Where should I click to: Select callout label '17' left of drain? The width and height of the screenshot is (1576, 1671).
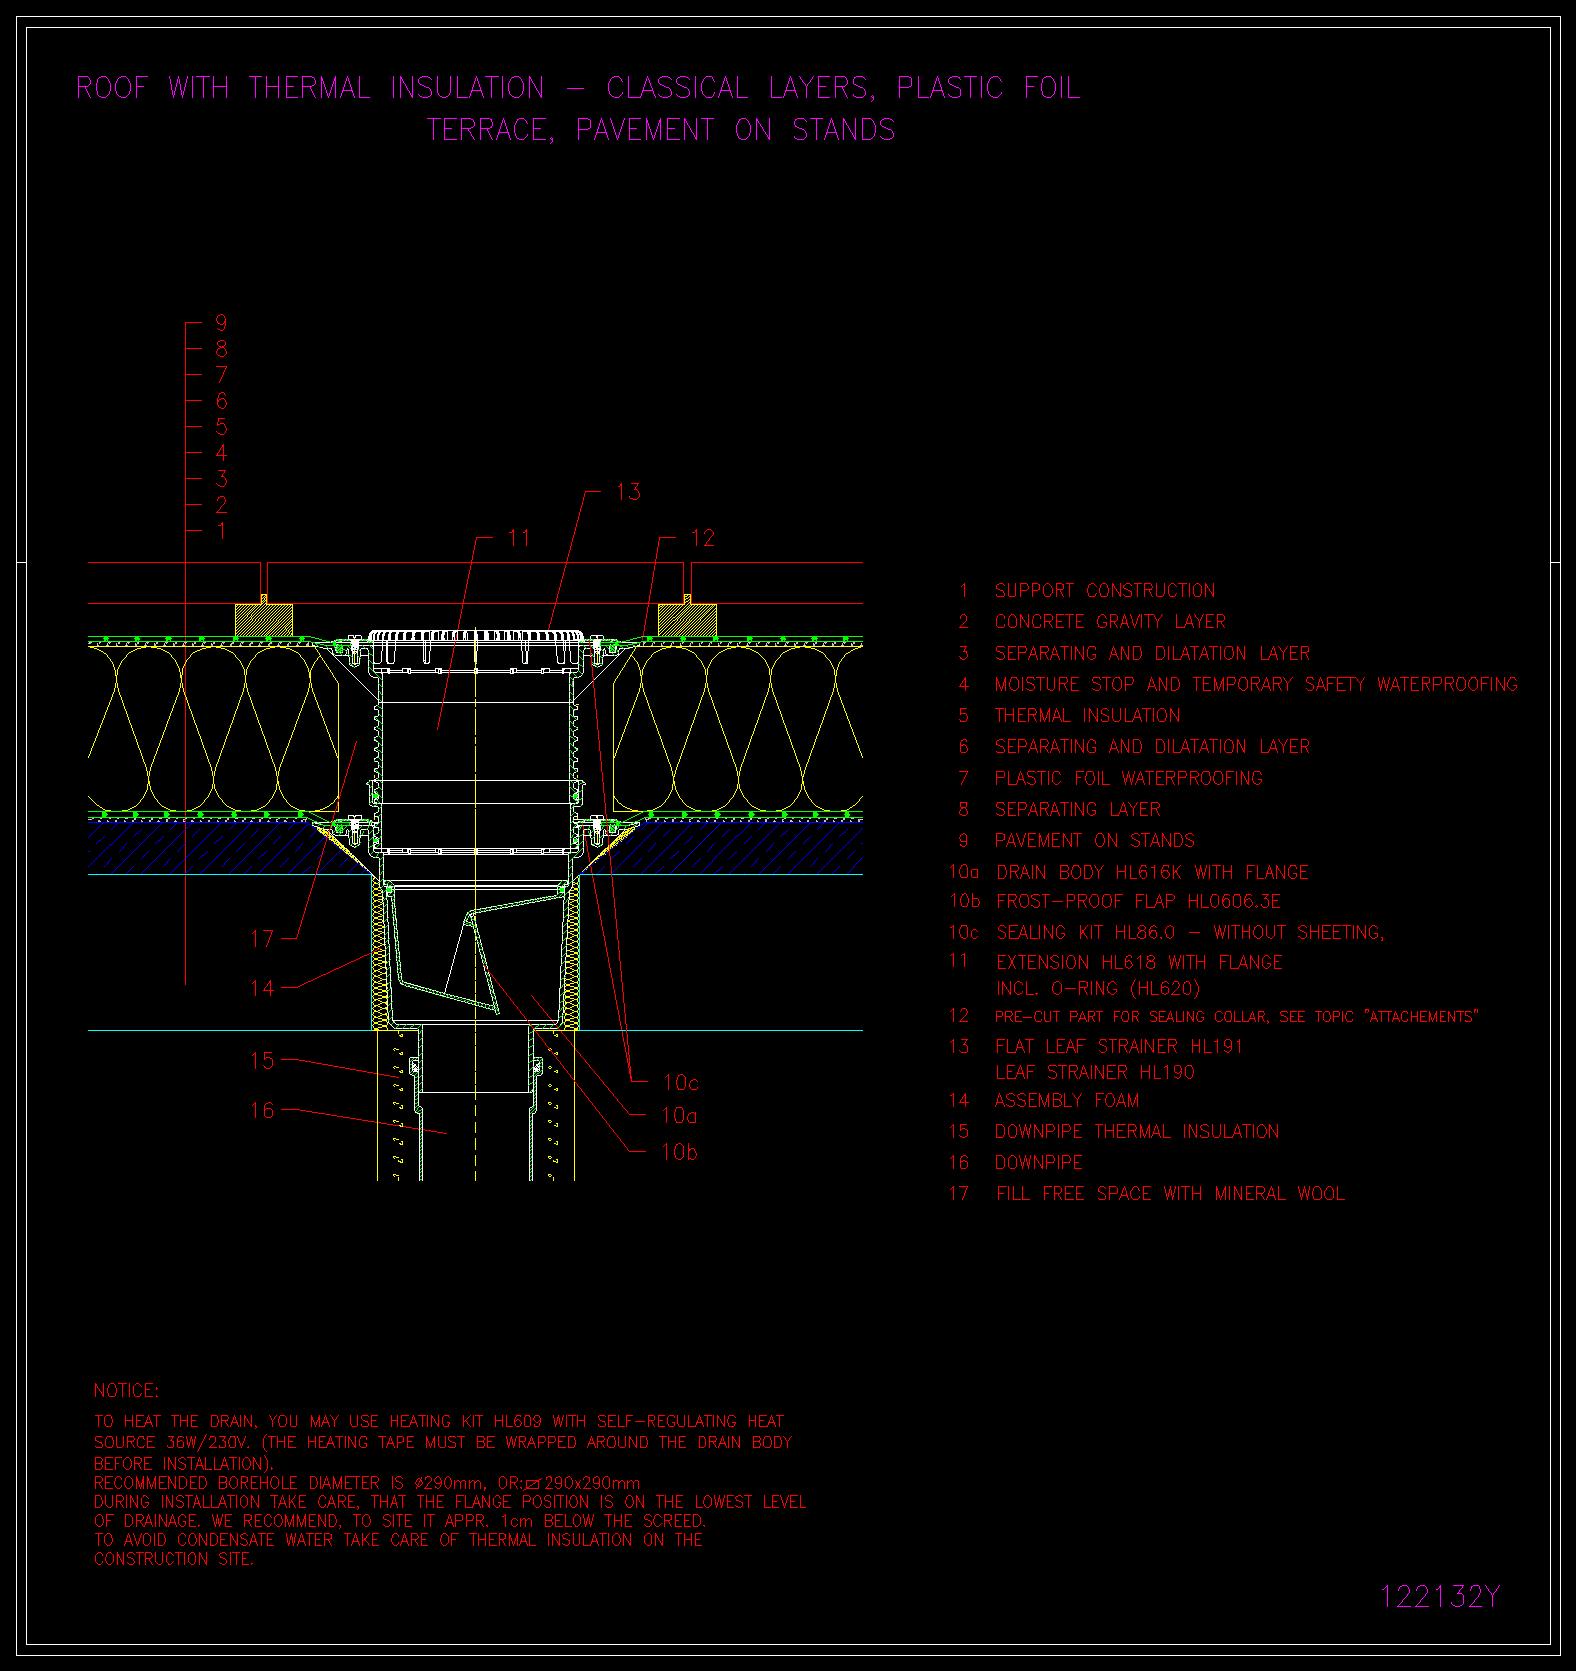coord(262,939)
